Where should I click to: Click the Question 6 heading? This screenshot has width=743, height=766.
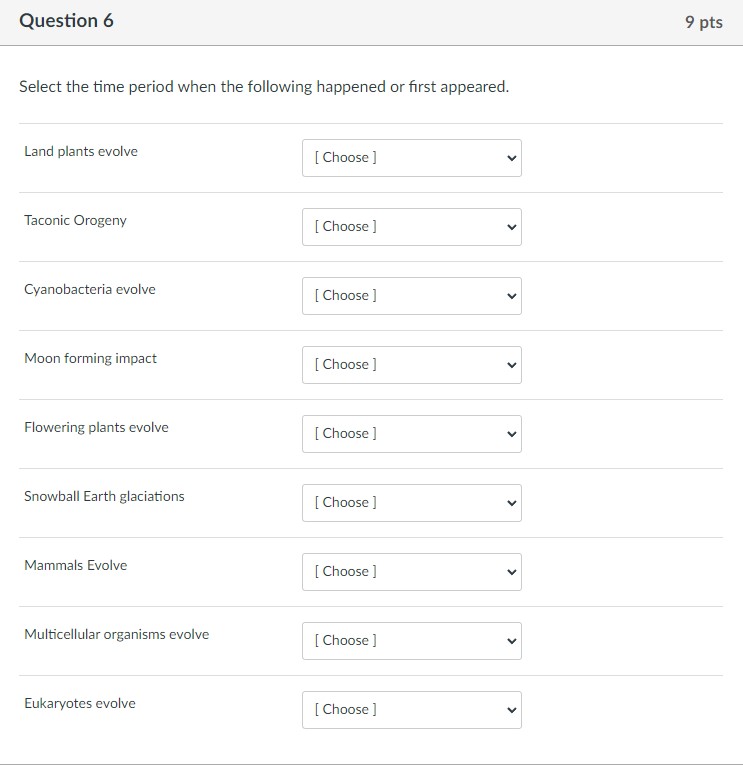click(x=67, y=21)
